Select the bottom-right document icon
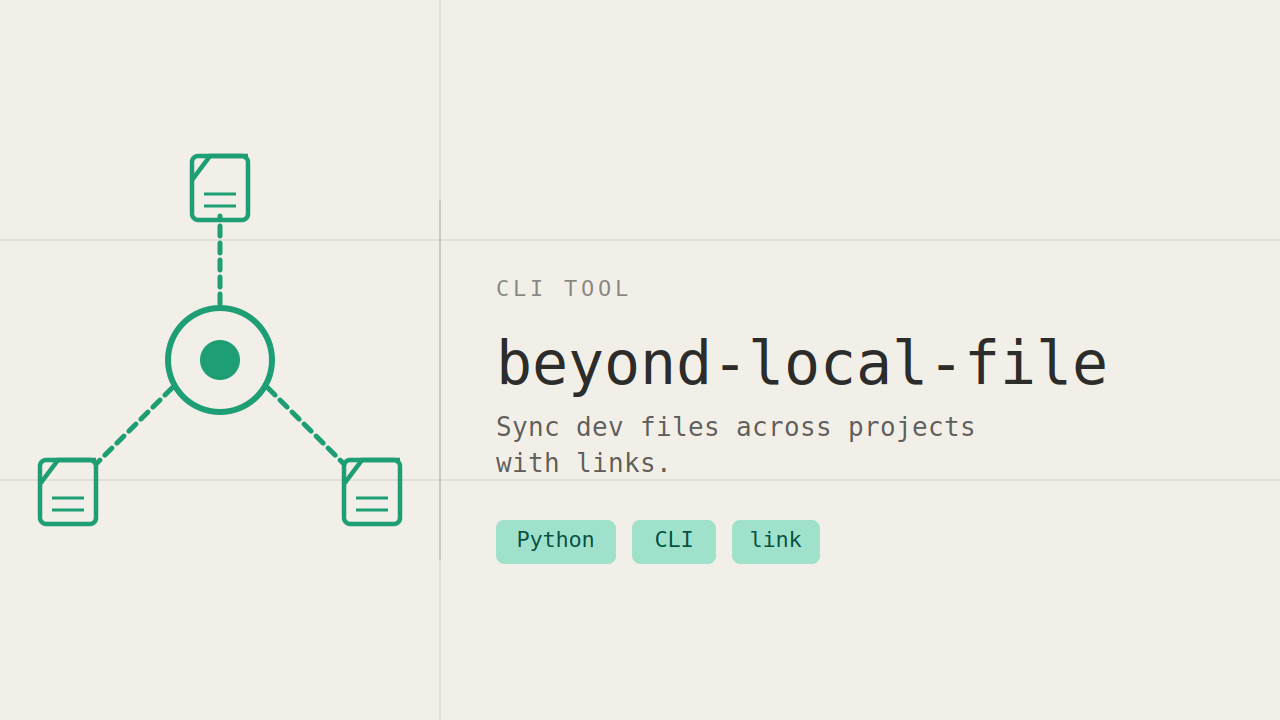This screenshot has width=1280, height=720. 372,492
